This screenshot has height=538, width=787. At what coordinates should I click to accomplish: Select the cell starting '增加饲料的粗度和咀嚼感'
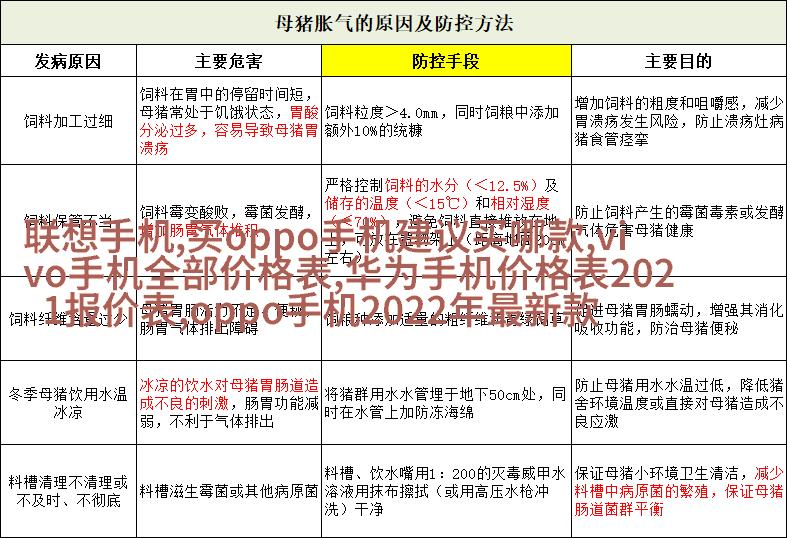(679, 121)
